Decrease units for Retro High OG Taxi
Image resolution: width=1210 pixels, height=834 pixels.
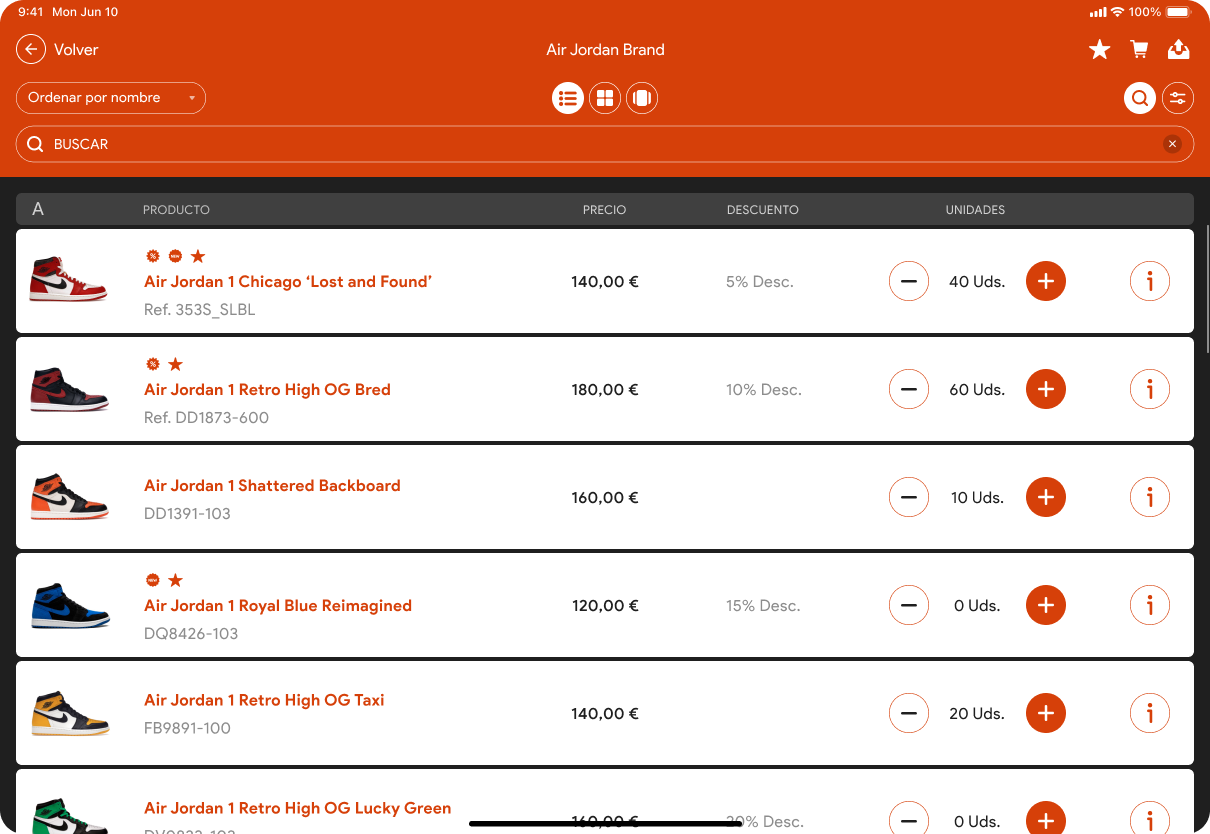(x=909, y=713)
